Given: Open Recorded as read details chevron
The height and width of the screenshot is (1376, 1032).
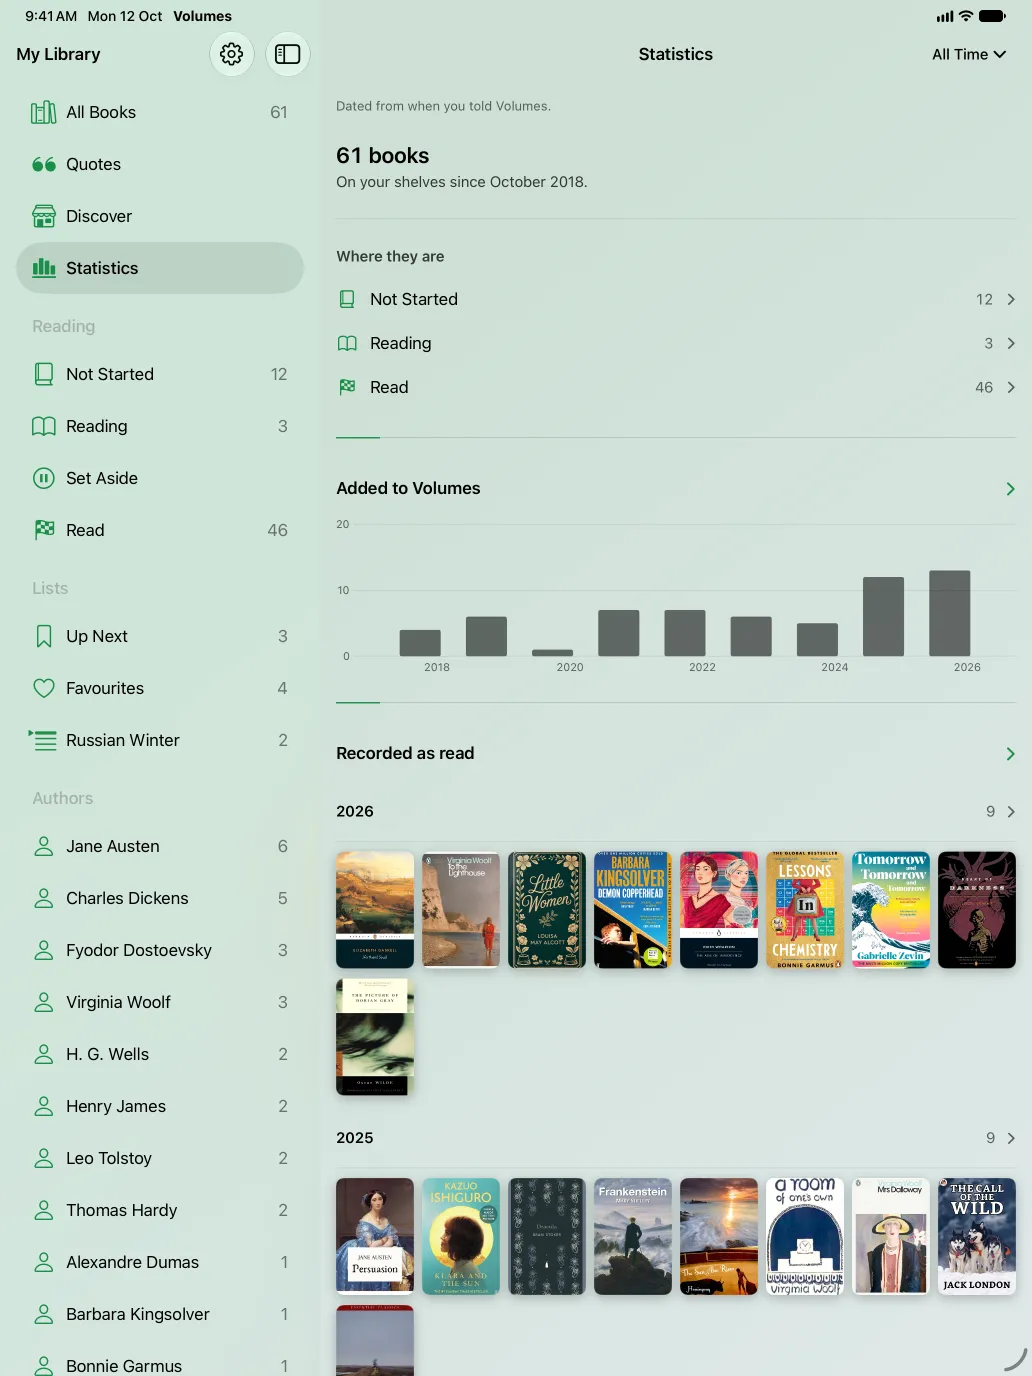Looking at the screenshot, I should click(1010, 753).
